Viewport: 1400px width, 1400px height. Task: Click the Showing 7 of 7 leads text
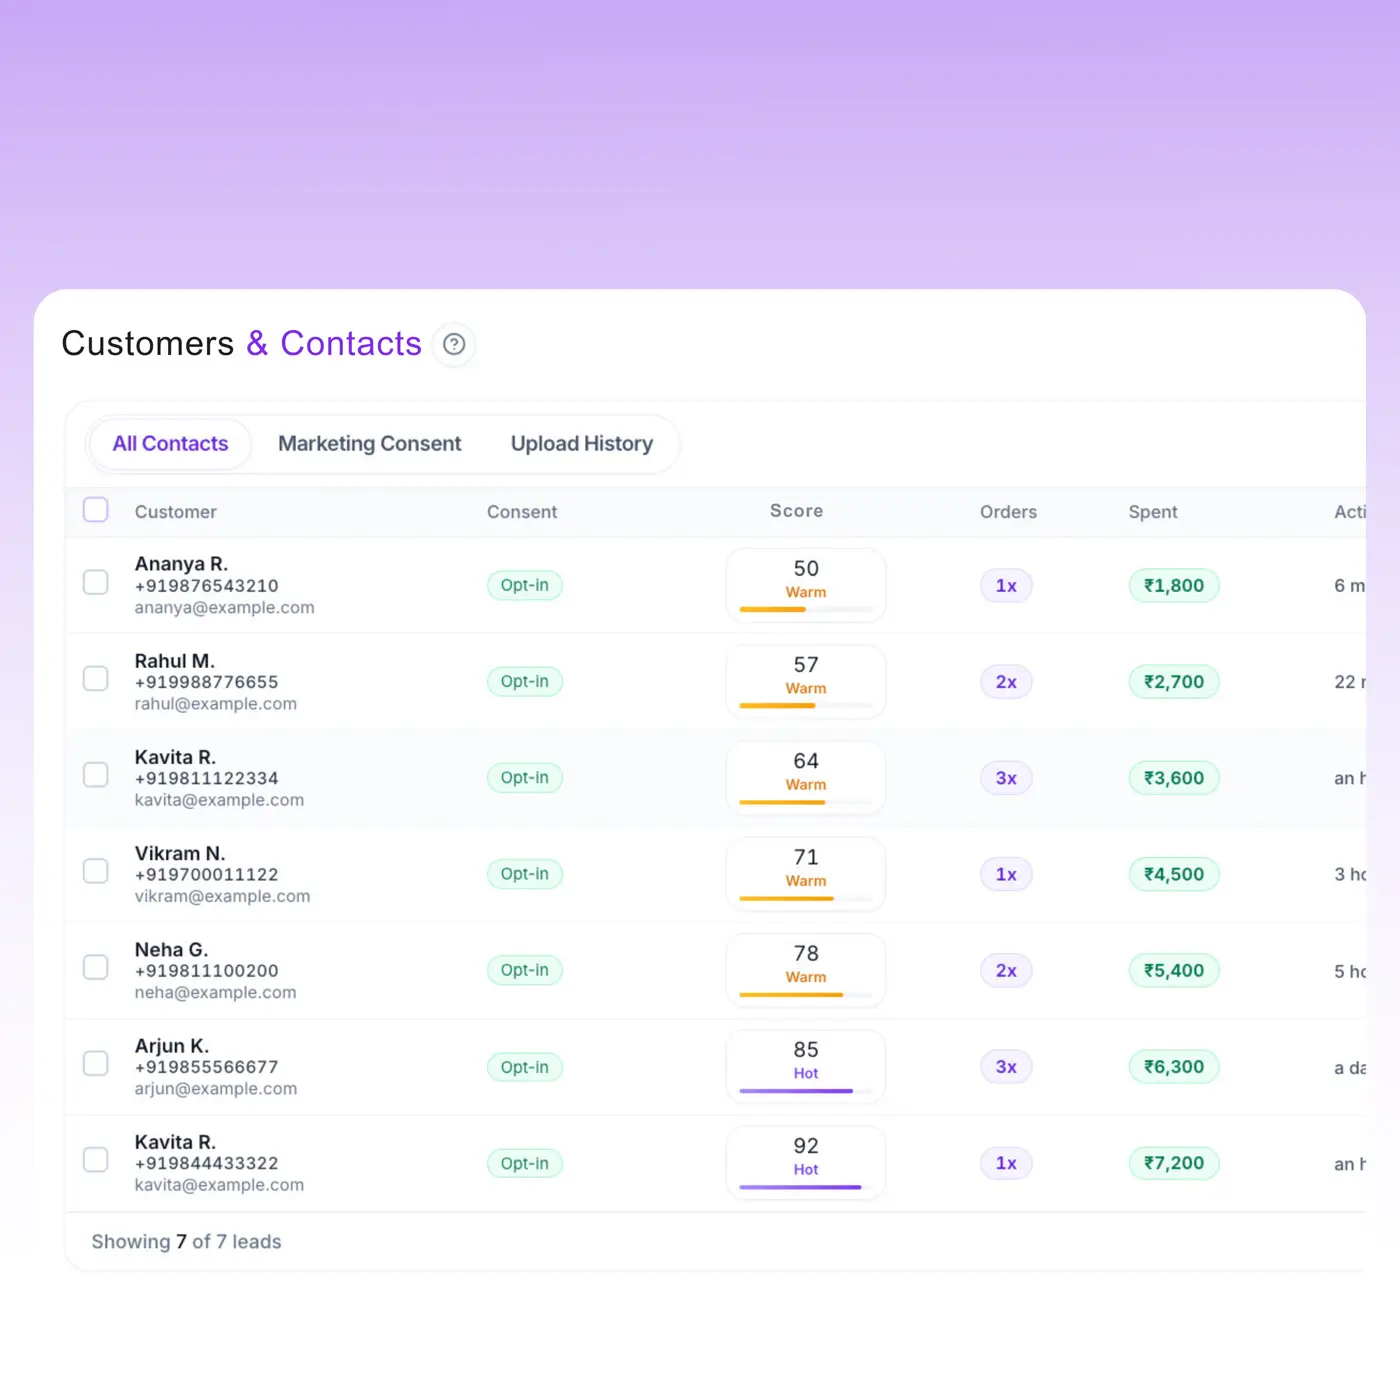coord(187,1242)
